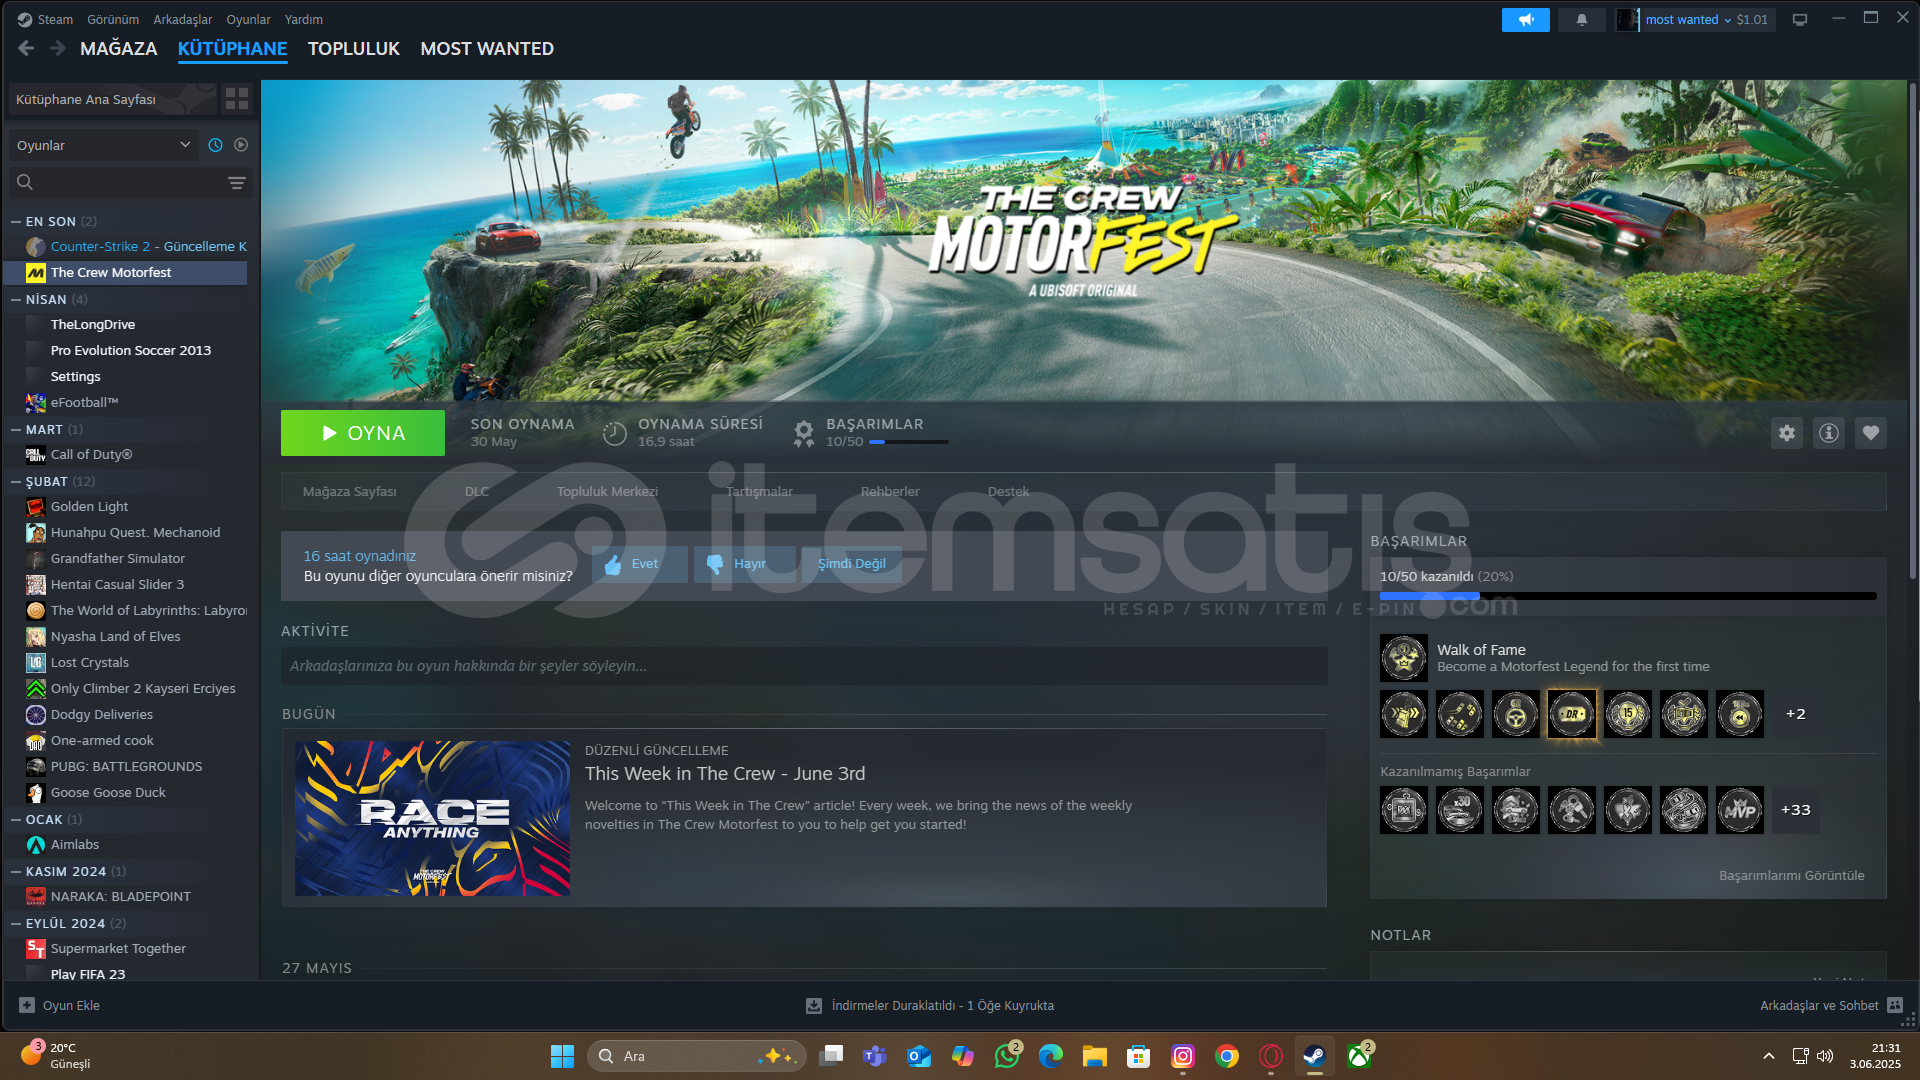Click achievements progress bar next to OYNA
This screenshot has height=1080, width=1920.
909,442
